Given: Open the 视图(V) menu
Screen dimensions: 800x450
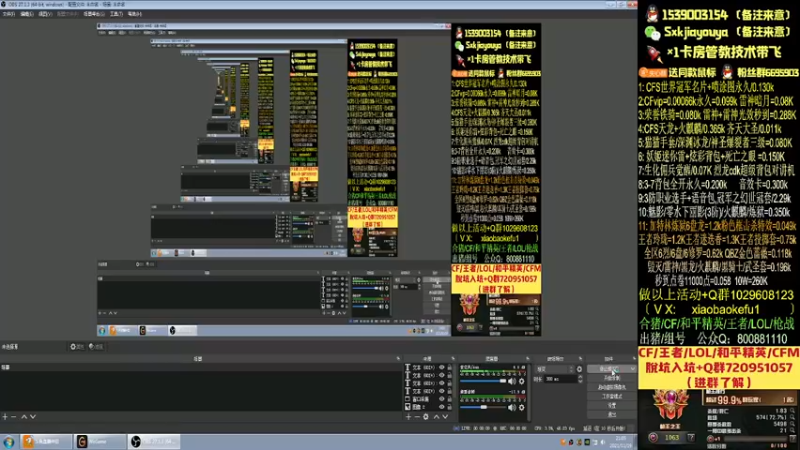Looking at the screenshot, I should 45,14.
